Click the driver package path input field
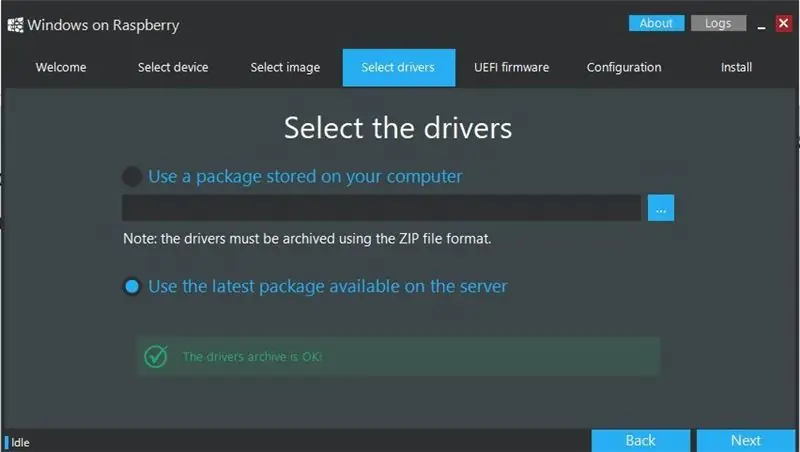The width and height of the screenshot is (800, 452). tap(381, 208)
